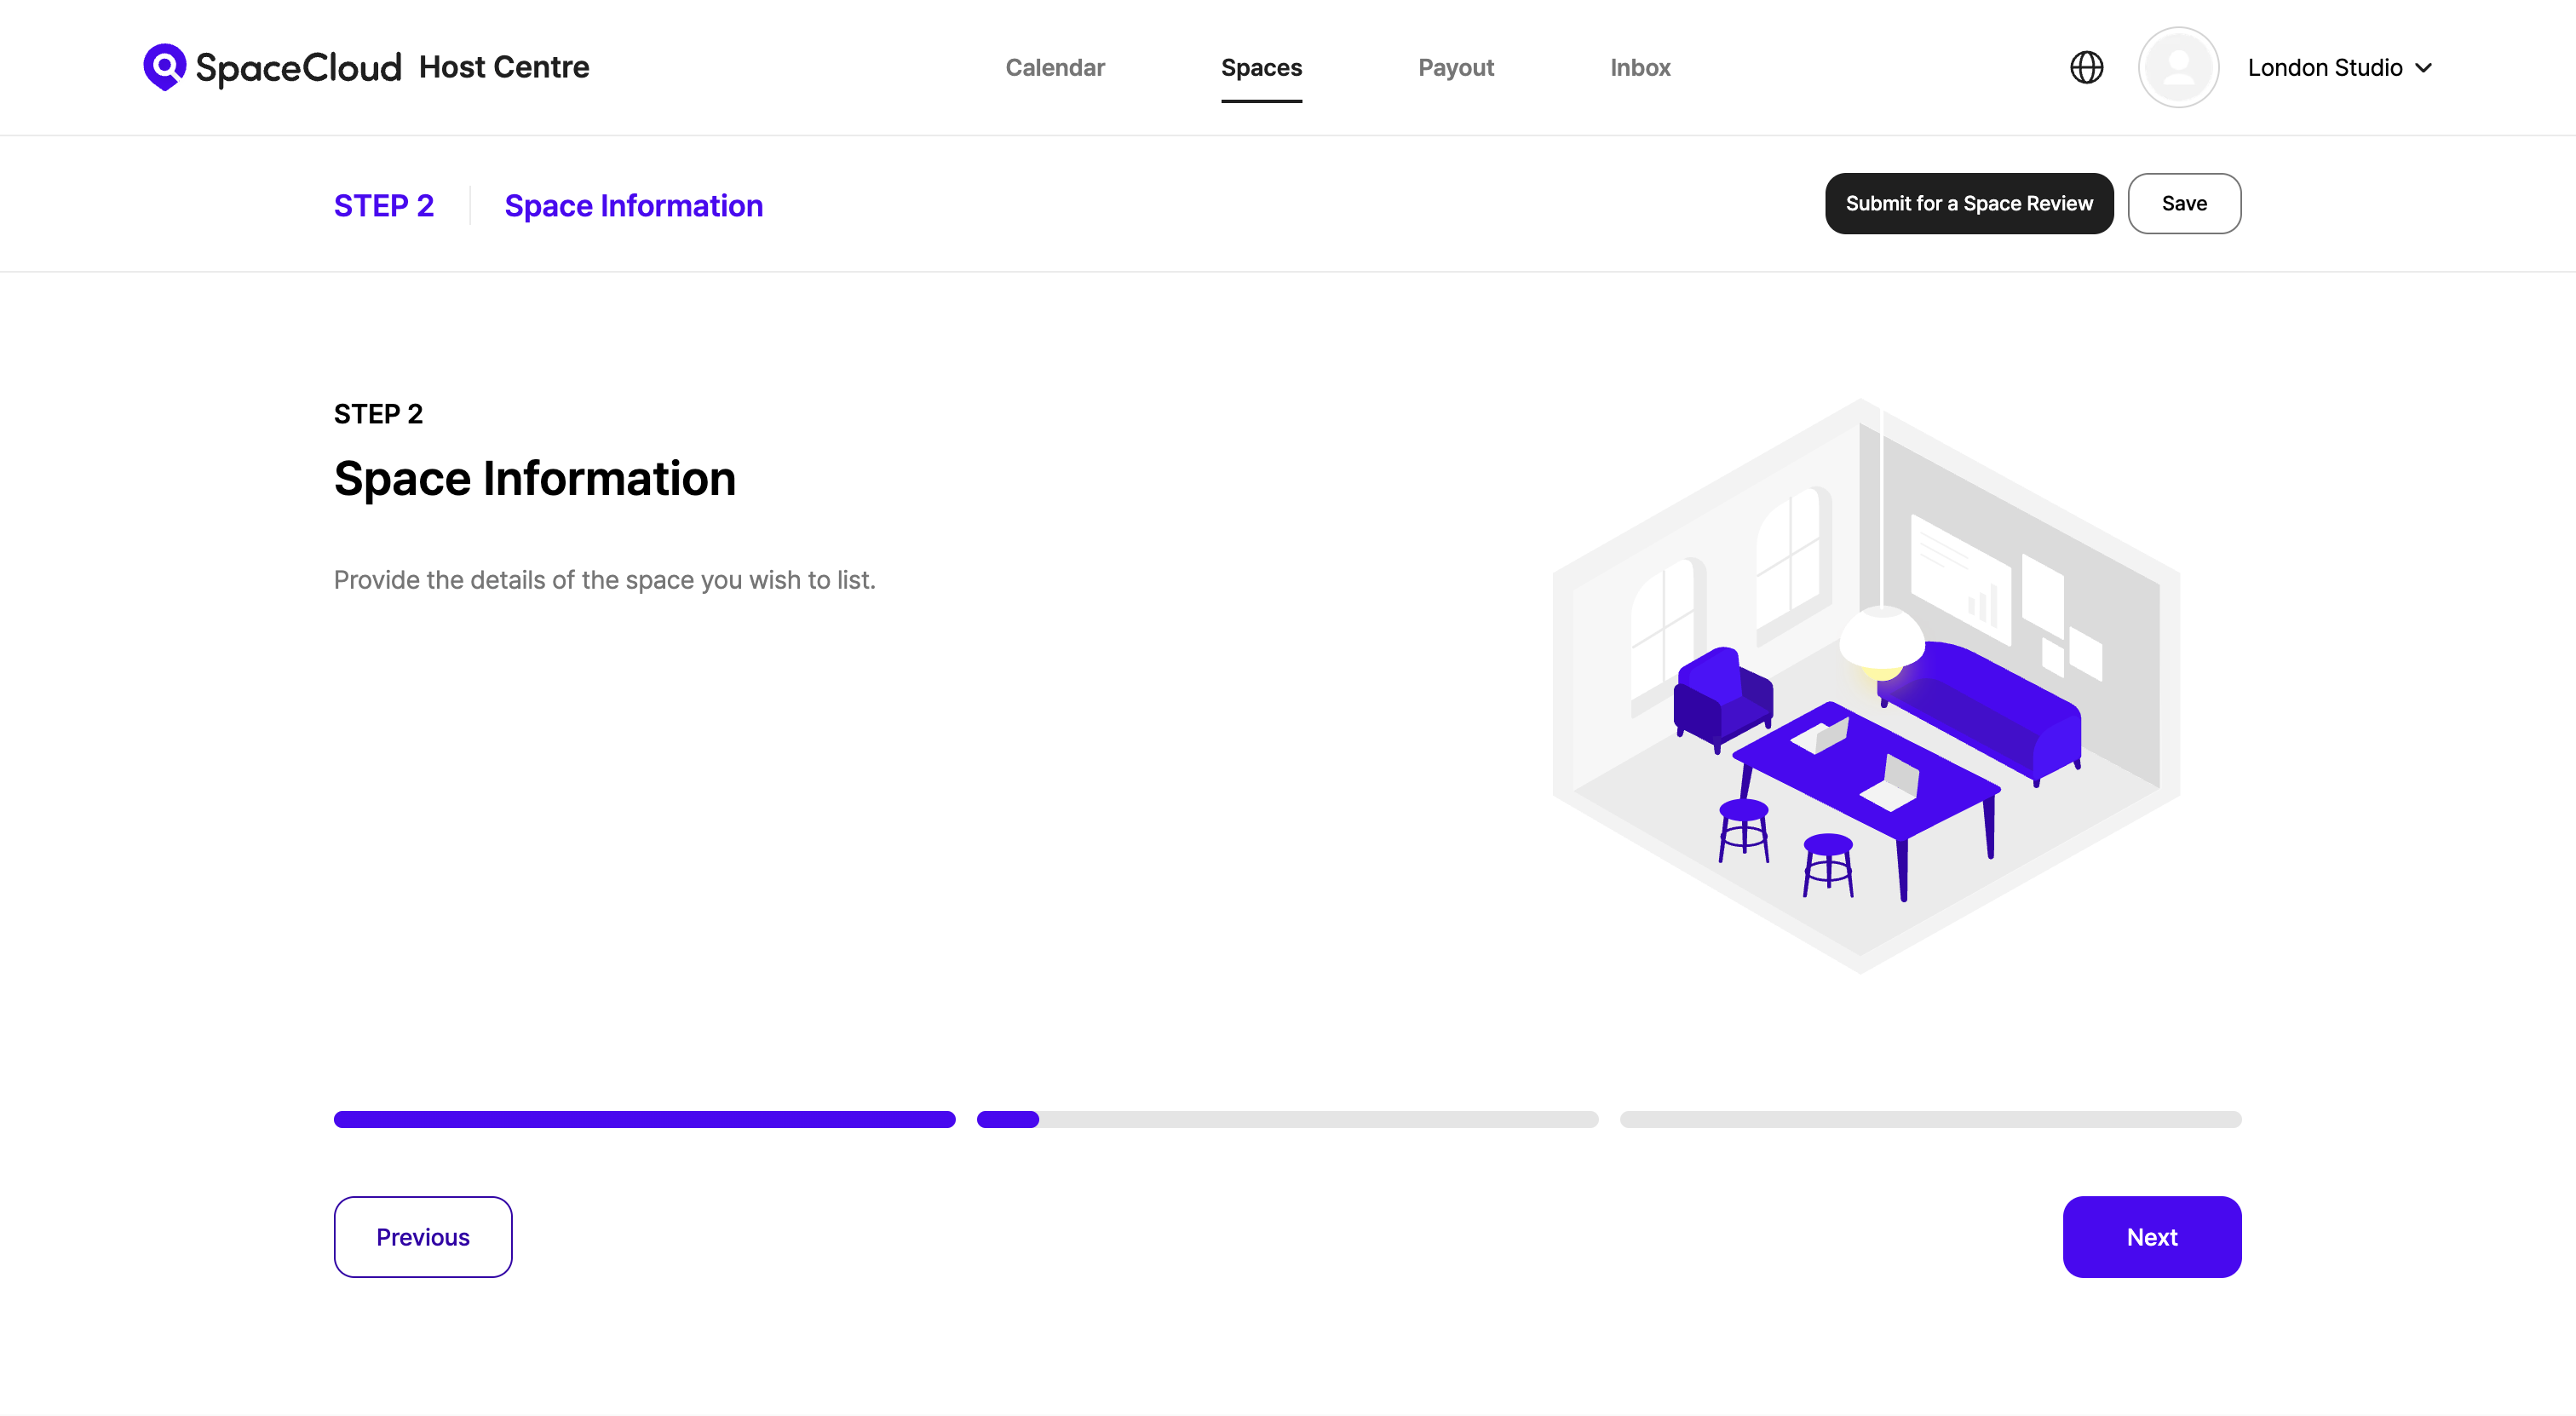This screenshot has height=1416, width=2576.
Task: Switch to the Spaces tab
Action: (x=1261, y=67)
